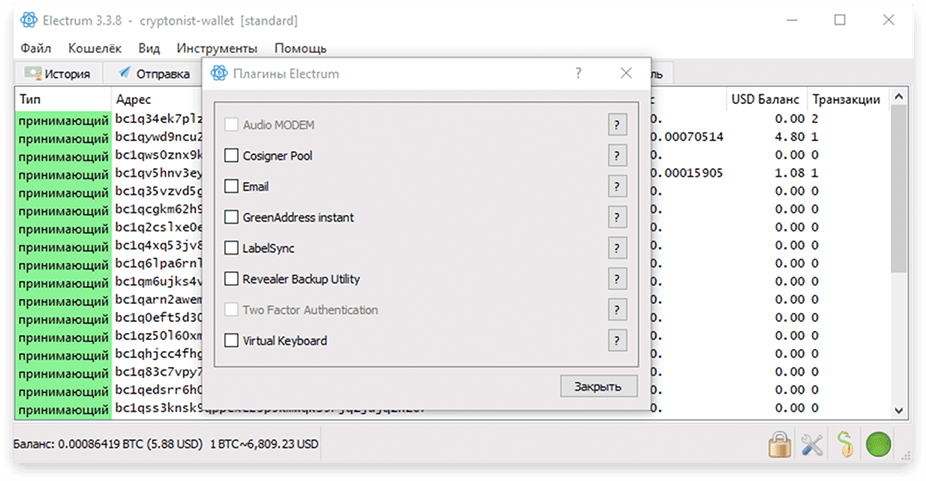
Task: Enable GreenAddress instant checkbox
Action: tap(232, 217)
